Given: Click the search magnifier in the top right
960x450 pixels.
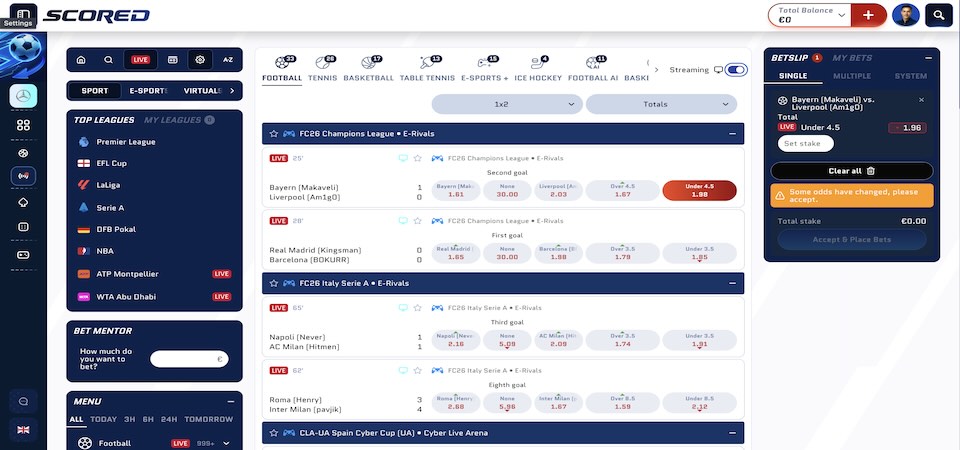Looking at the screenshot, I should point(939,15).
